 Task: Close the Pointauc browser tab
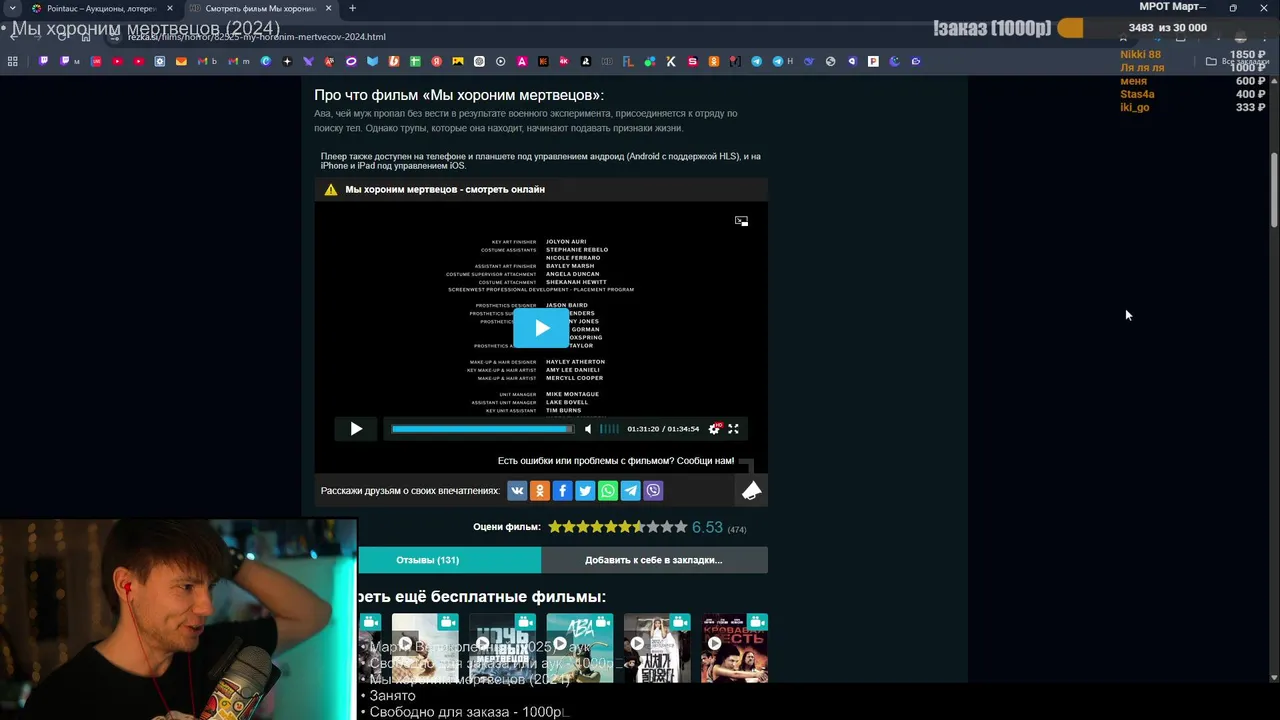[x=168, y=8]
